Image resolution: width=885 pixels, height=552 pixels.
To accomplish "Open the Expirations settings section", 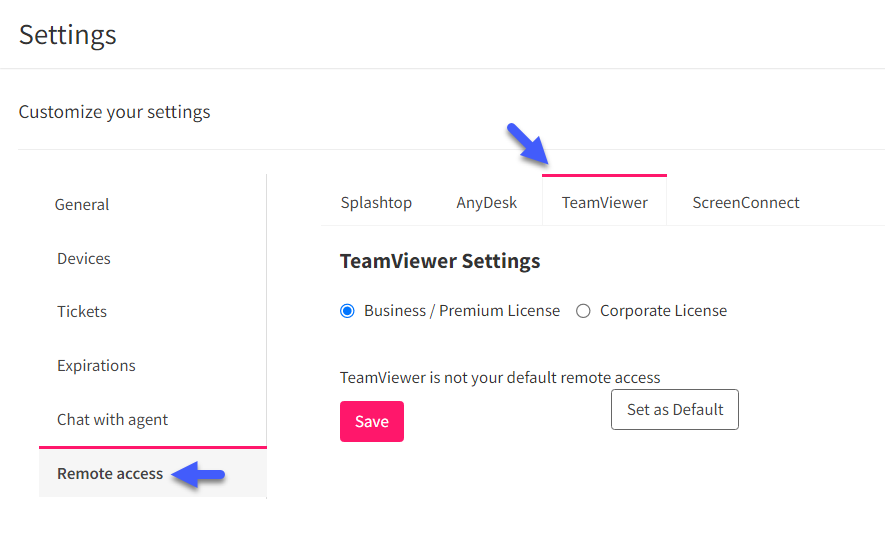I will 96,366.
